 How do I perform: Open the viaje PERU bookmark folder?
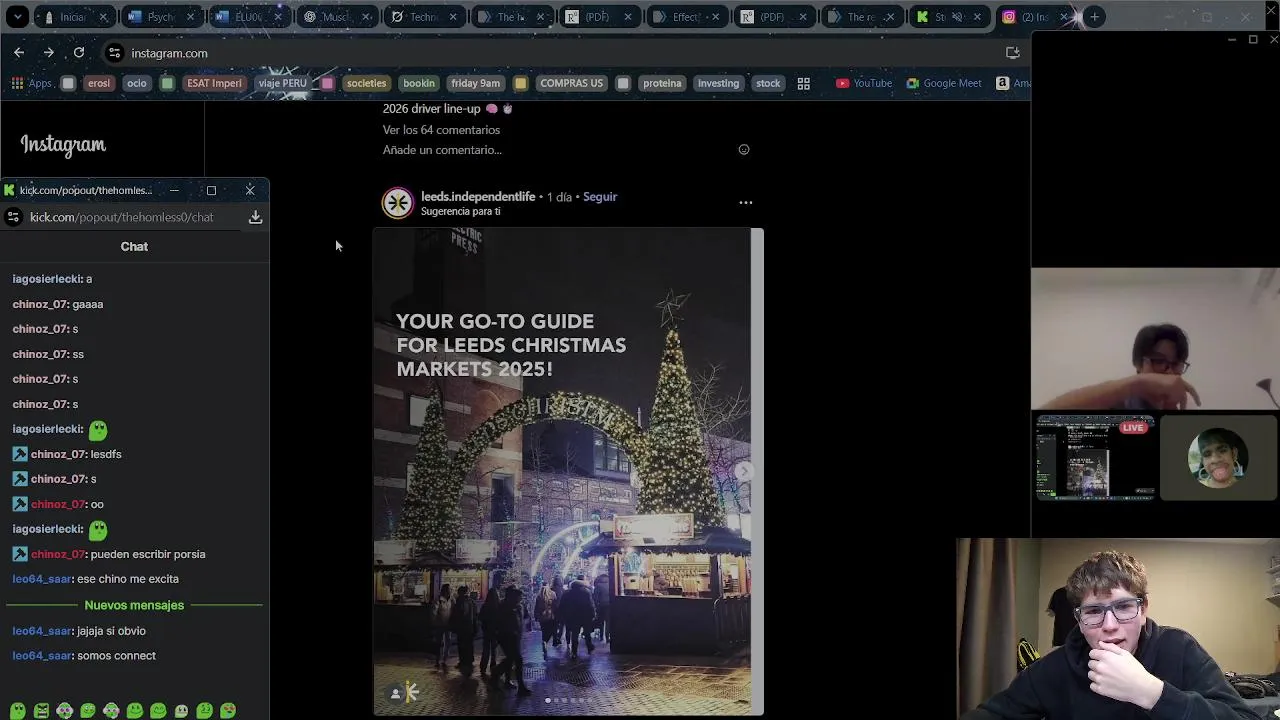click(282, 83)
